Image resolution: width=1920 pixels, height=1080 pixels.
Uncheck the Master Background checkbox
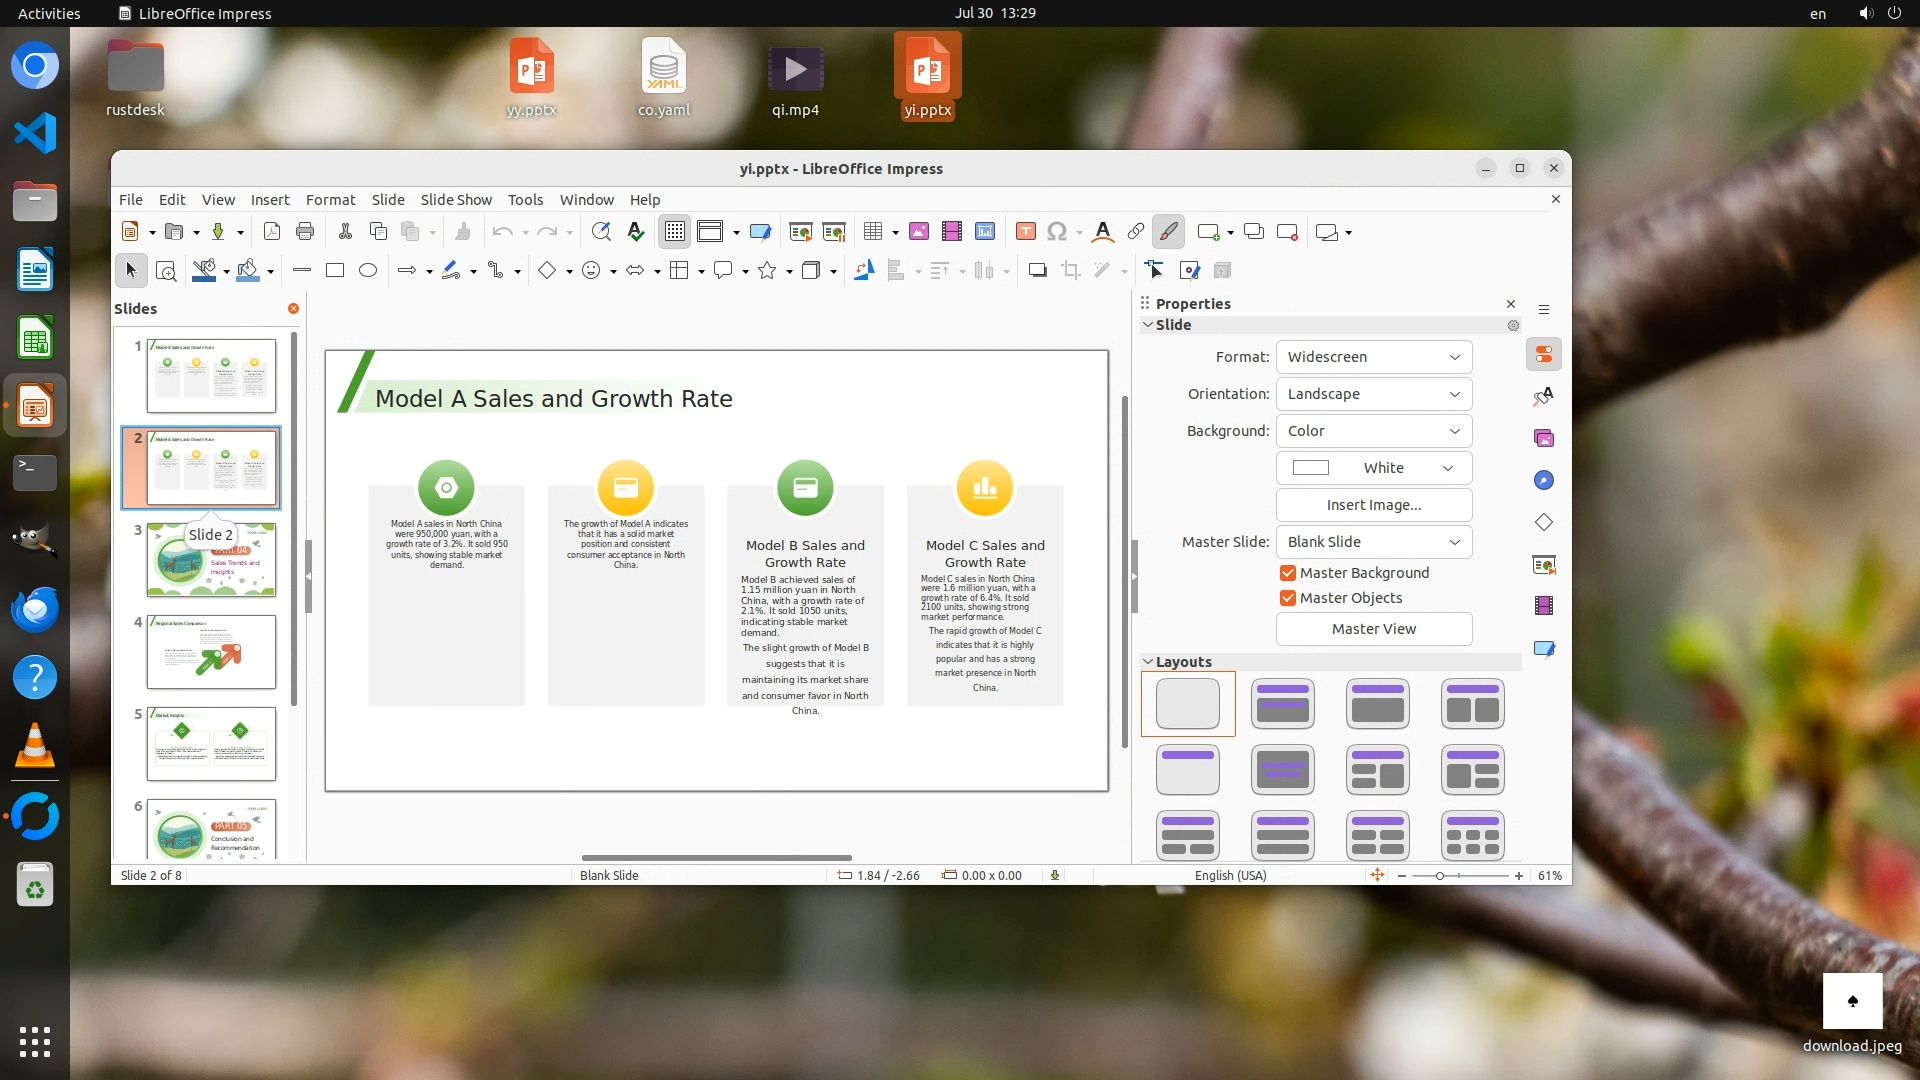(1288, 573)
